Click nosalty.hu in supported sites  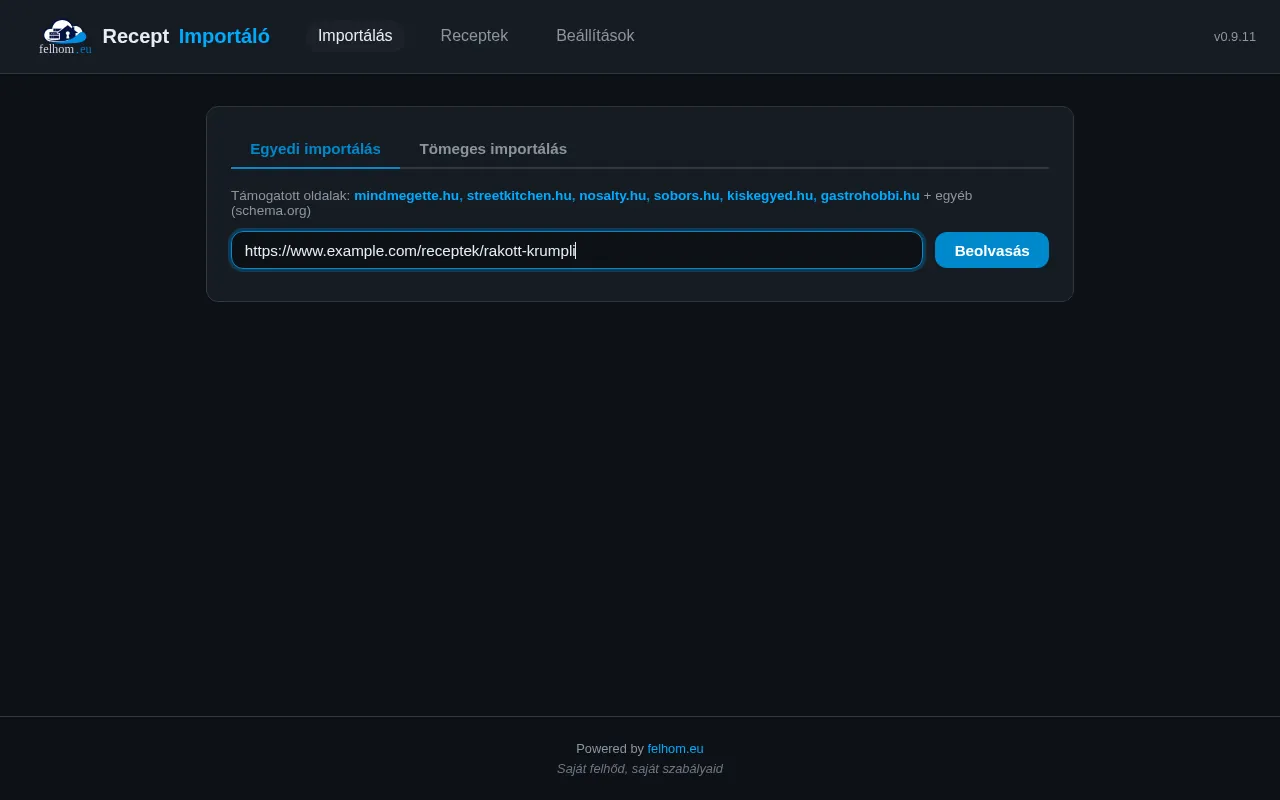pyautogui.click(x=612, y=195)
